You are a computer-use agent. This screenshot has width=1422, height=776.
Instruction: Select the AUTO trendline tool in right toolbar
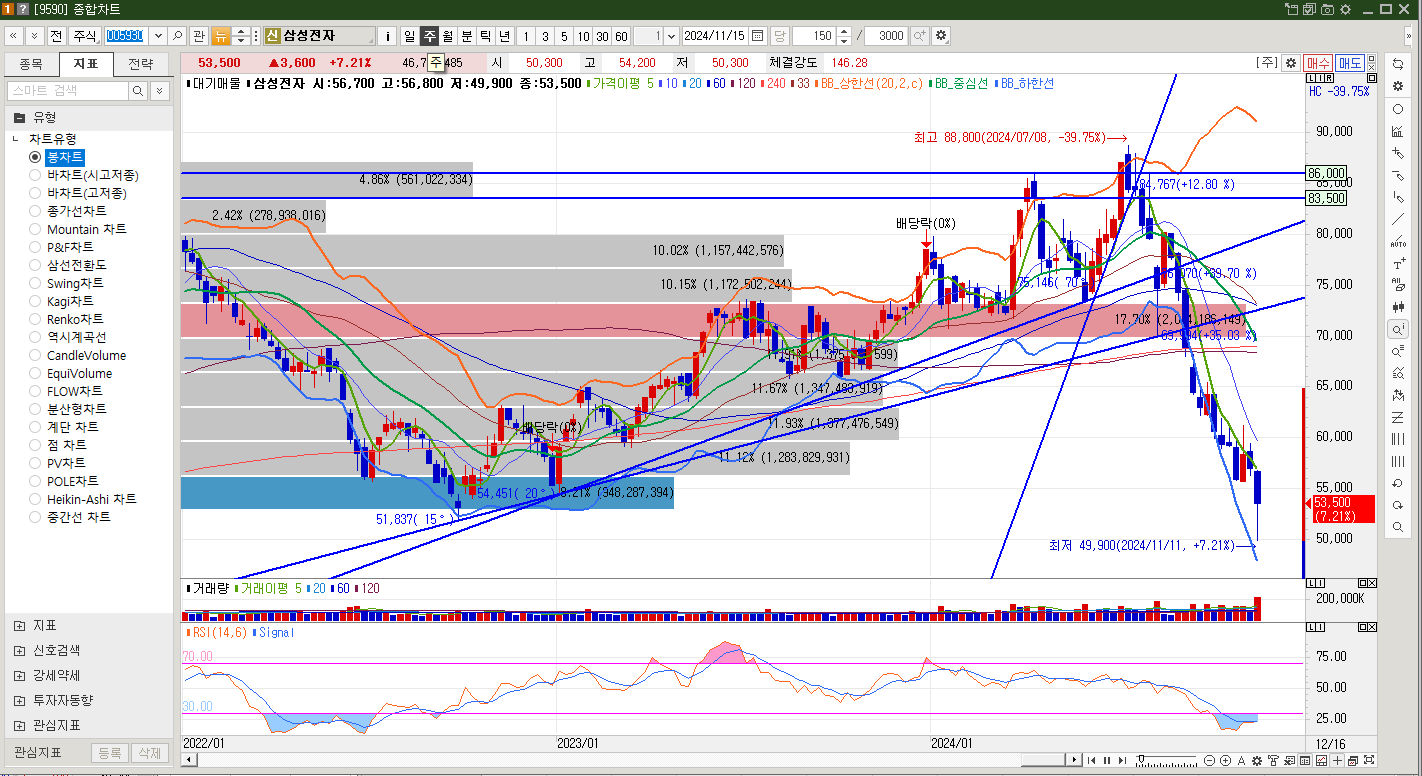(1398, 242)
